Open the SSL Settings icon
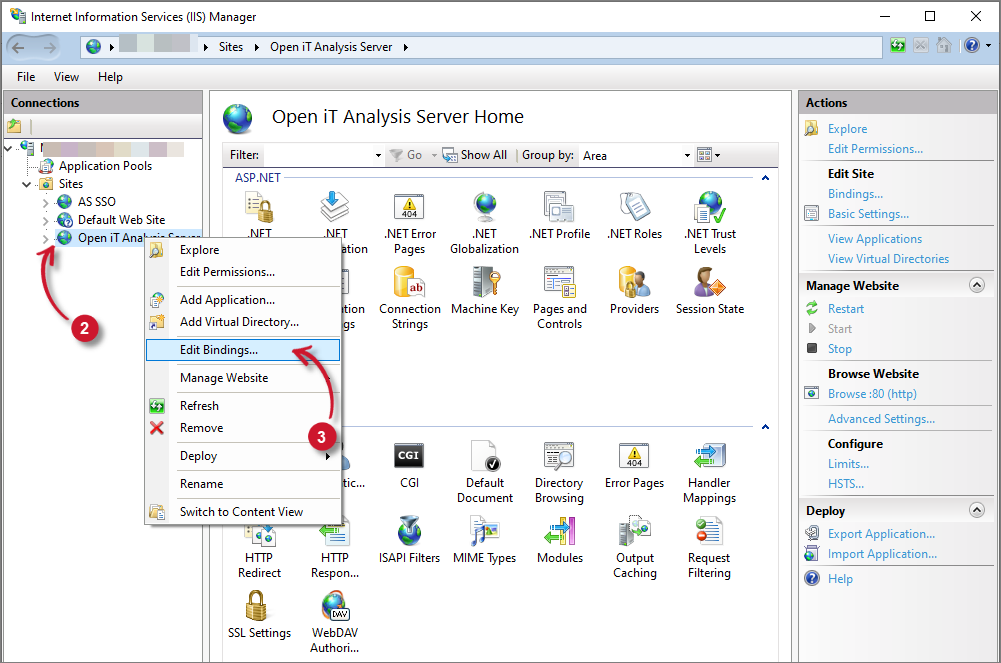The height and width of the screenshot is (663, 1001). tap(257, 608)
